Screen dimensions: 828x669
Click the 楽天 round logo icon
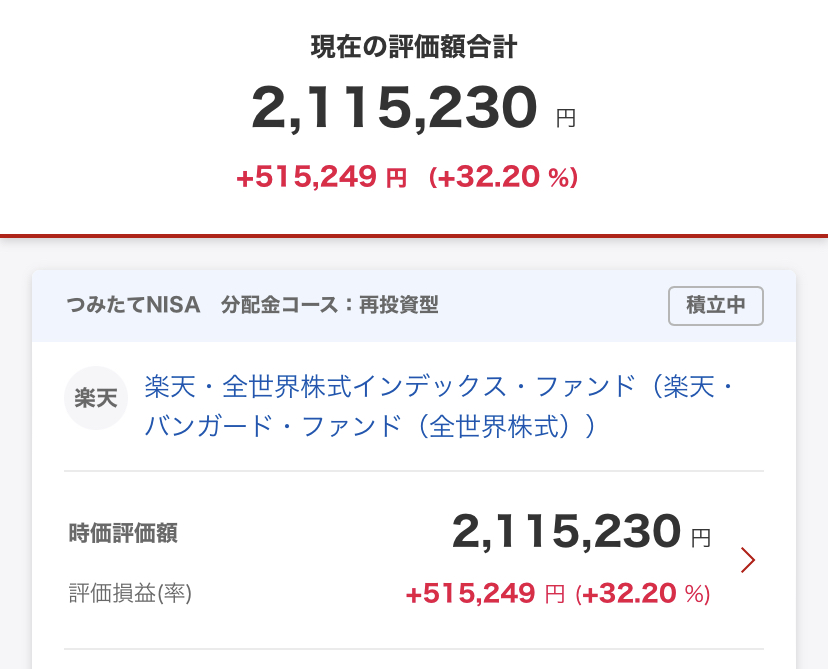point(96,398)
